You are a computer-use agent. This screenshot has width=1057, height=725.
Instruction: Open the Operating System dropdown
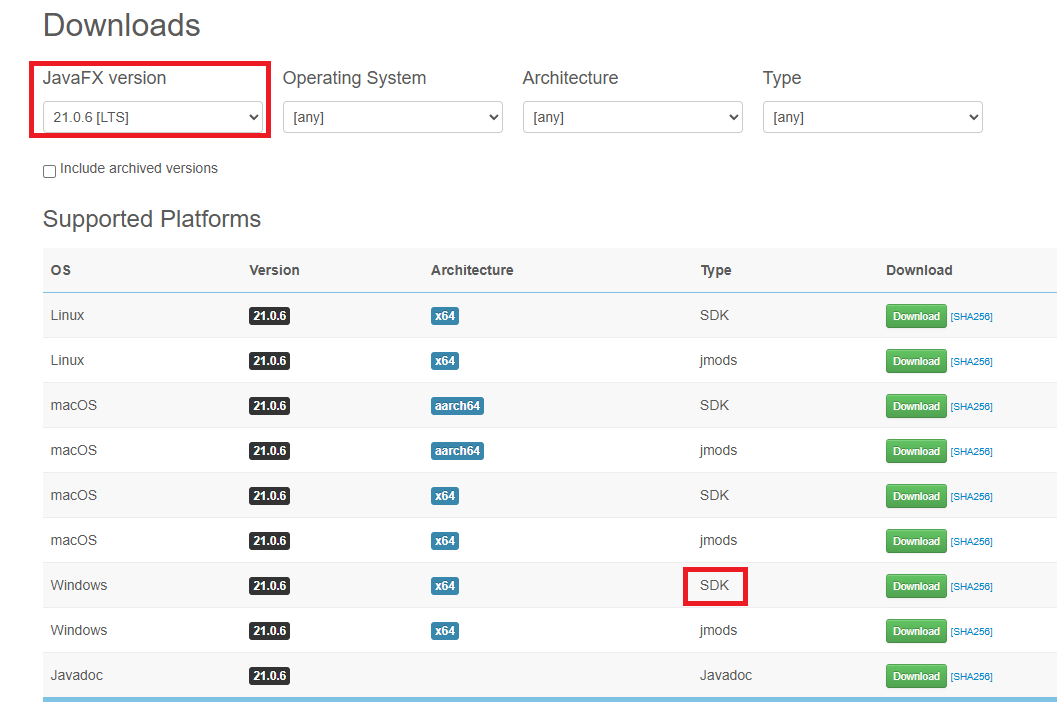click(x=392, y=117)
